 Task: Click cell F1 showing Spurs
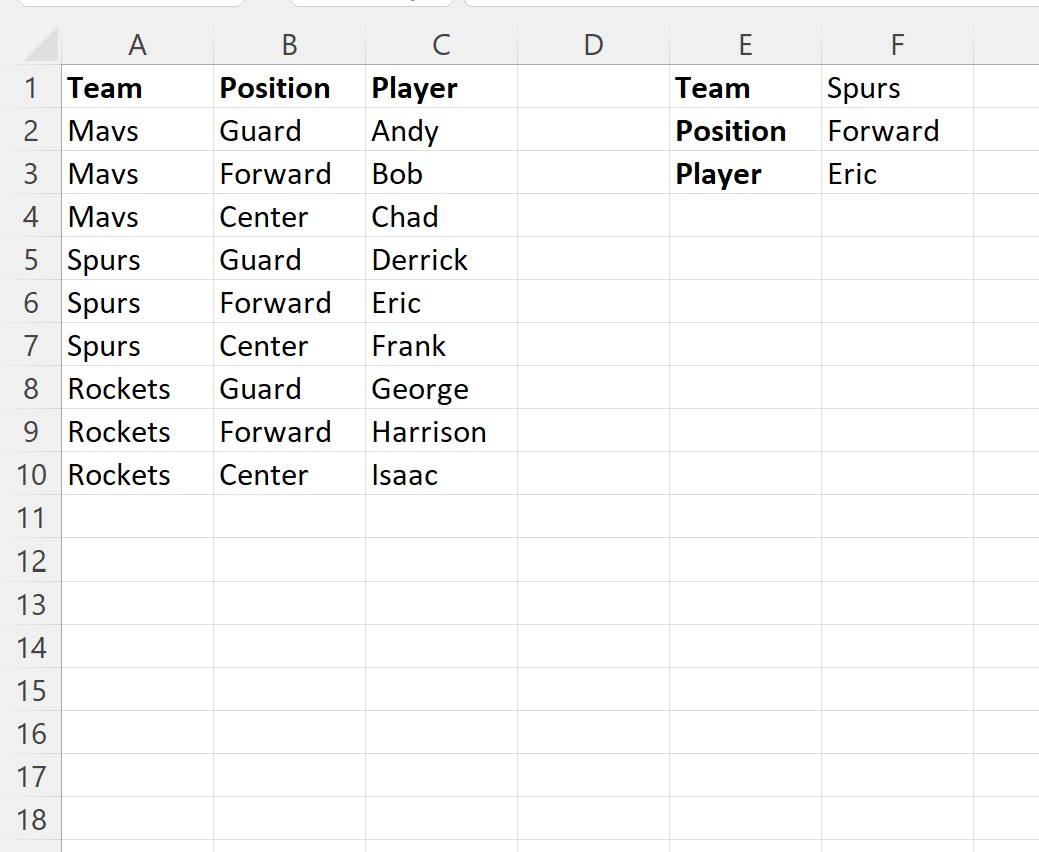897,87
